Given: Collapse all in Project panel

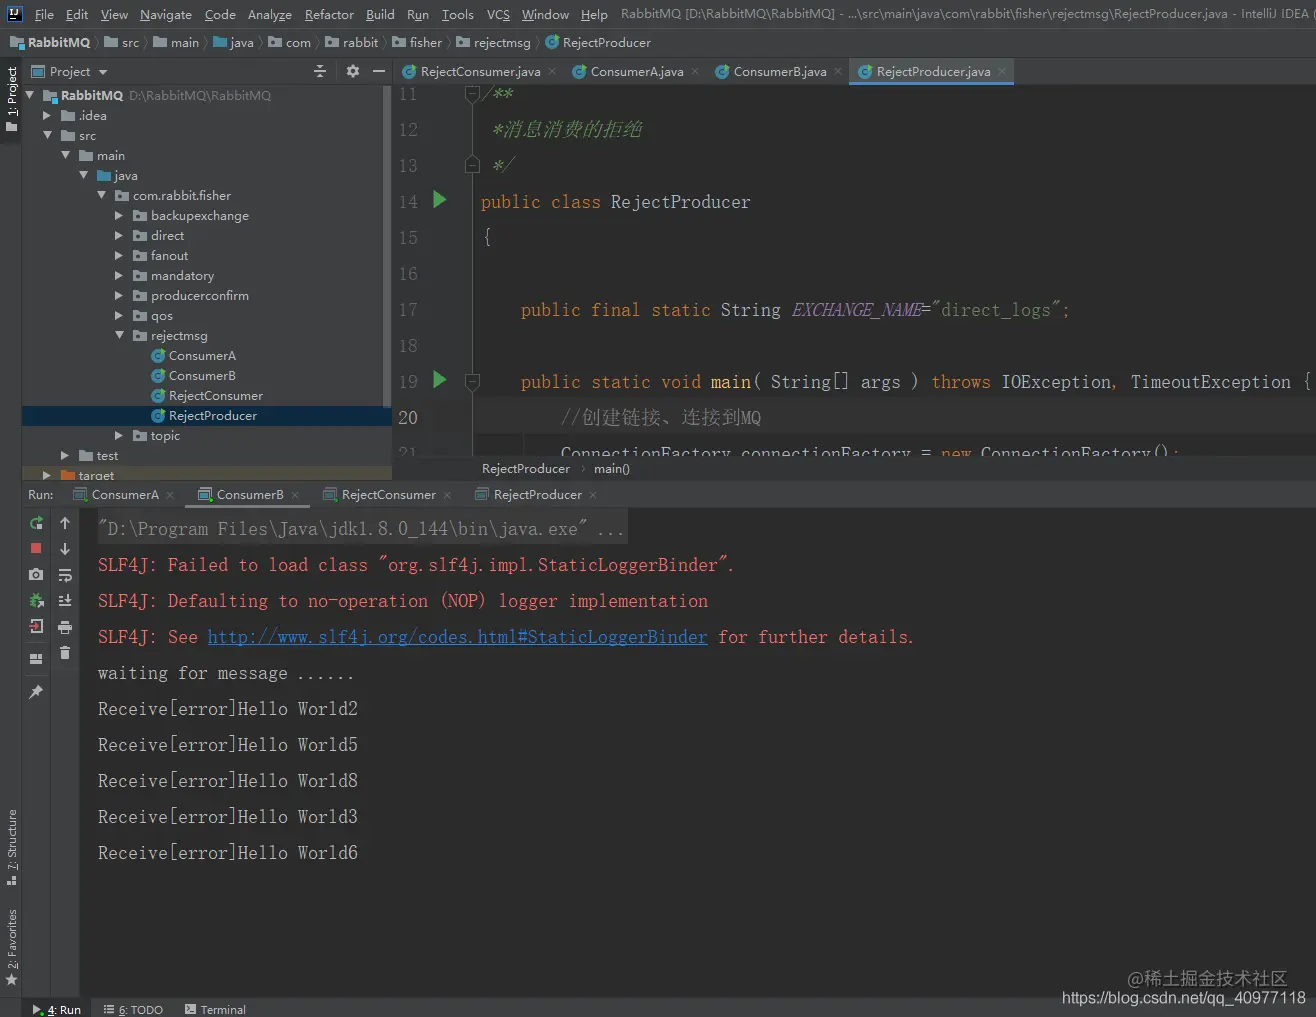Looking at the screenshot, I should [x=320, y=71].
